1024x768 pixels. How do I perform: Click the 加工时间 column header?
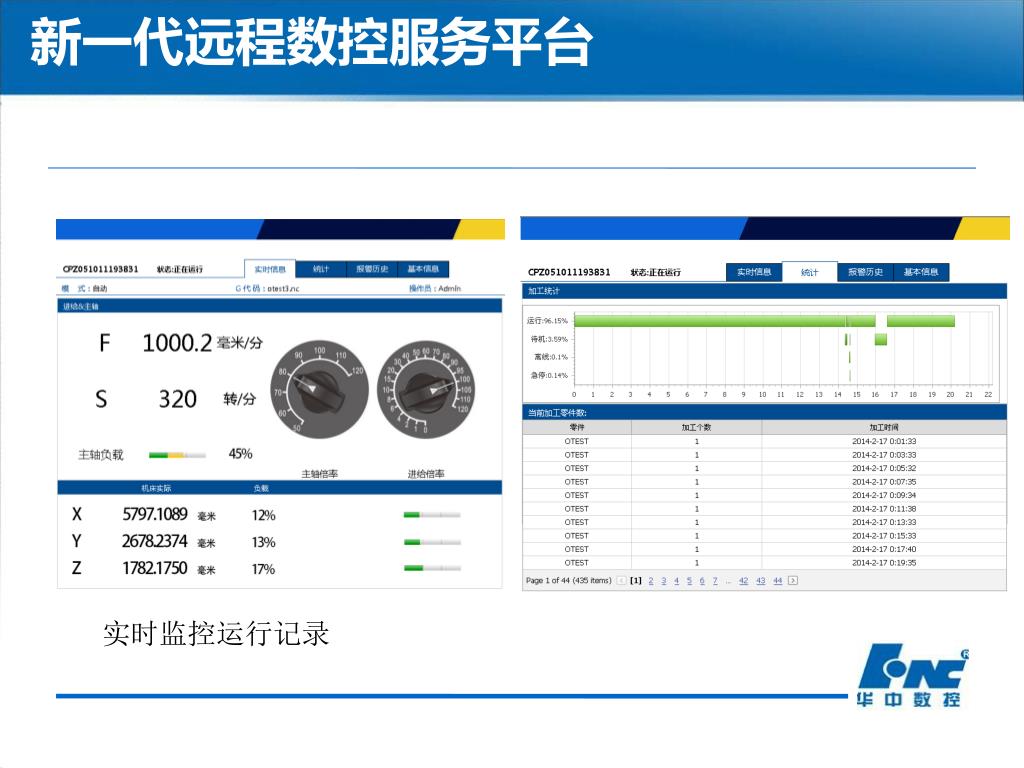(x=884, y=427)
